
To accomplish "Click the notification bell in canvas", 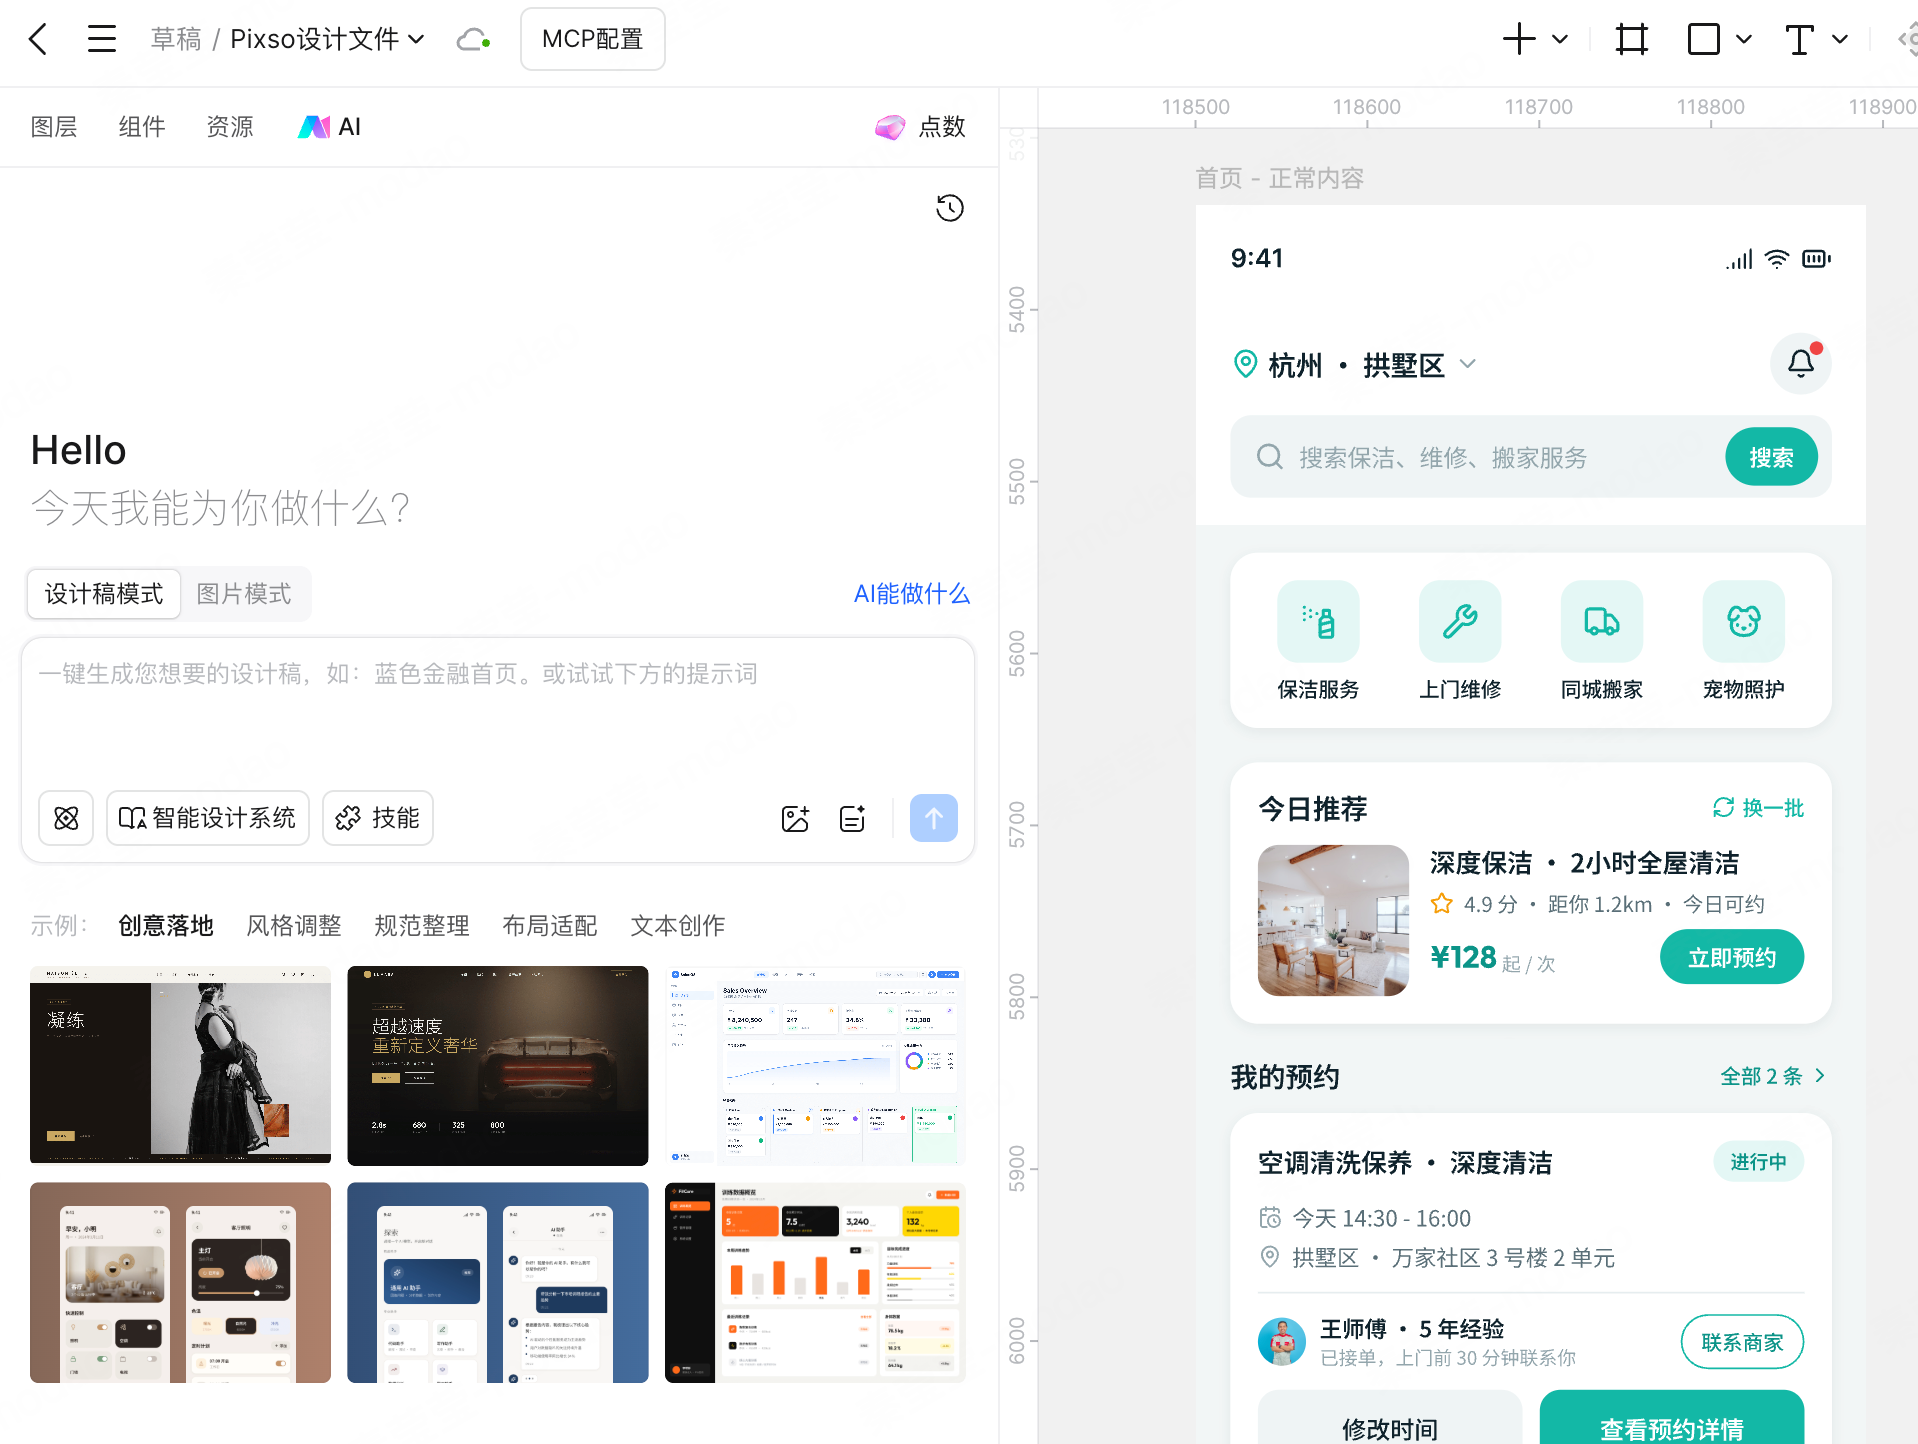I will pos(1801,363).
